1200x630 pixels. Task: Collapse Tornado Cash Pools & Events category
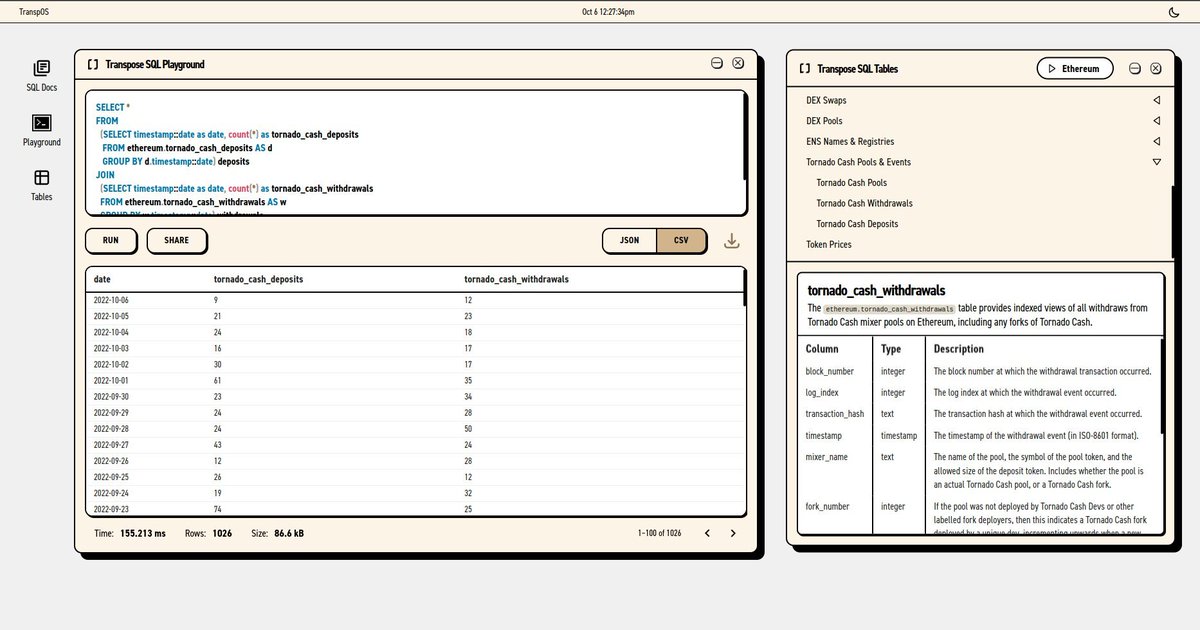tap(1156, 162)
